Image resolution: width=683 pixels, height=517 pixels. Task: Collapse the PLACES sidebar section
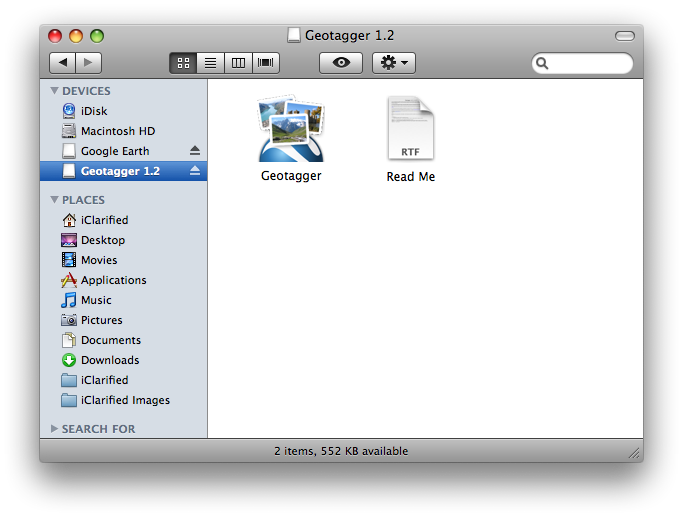54,200
